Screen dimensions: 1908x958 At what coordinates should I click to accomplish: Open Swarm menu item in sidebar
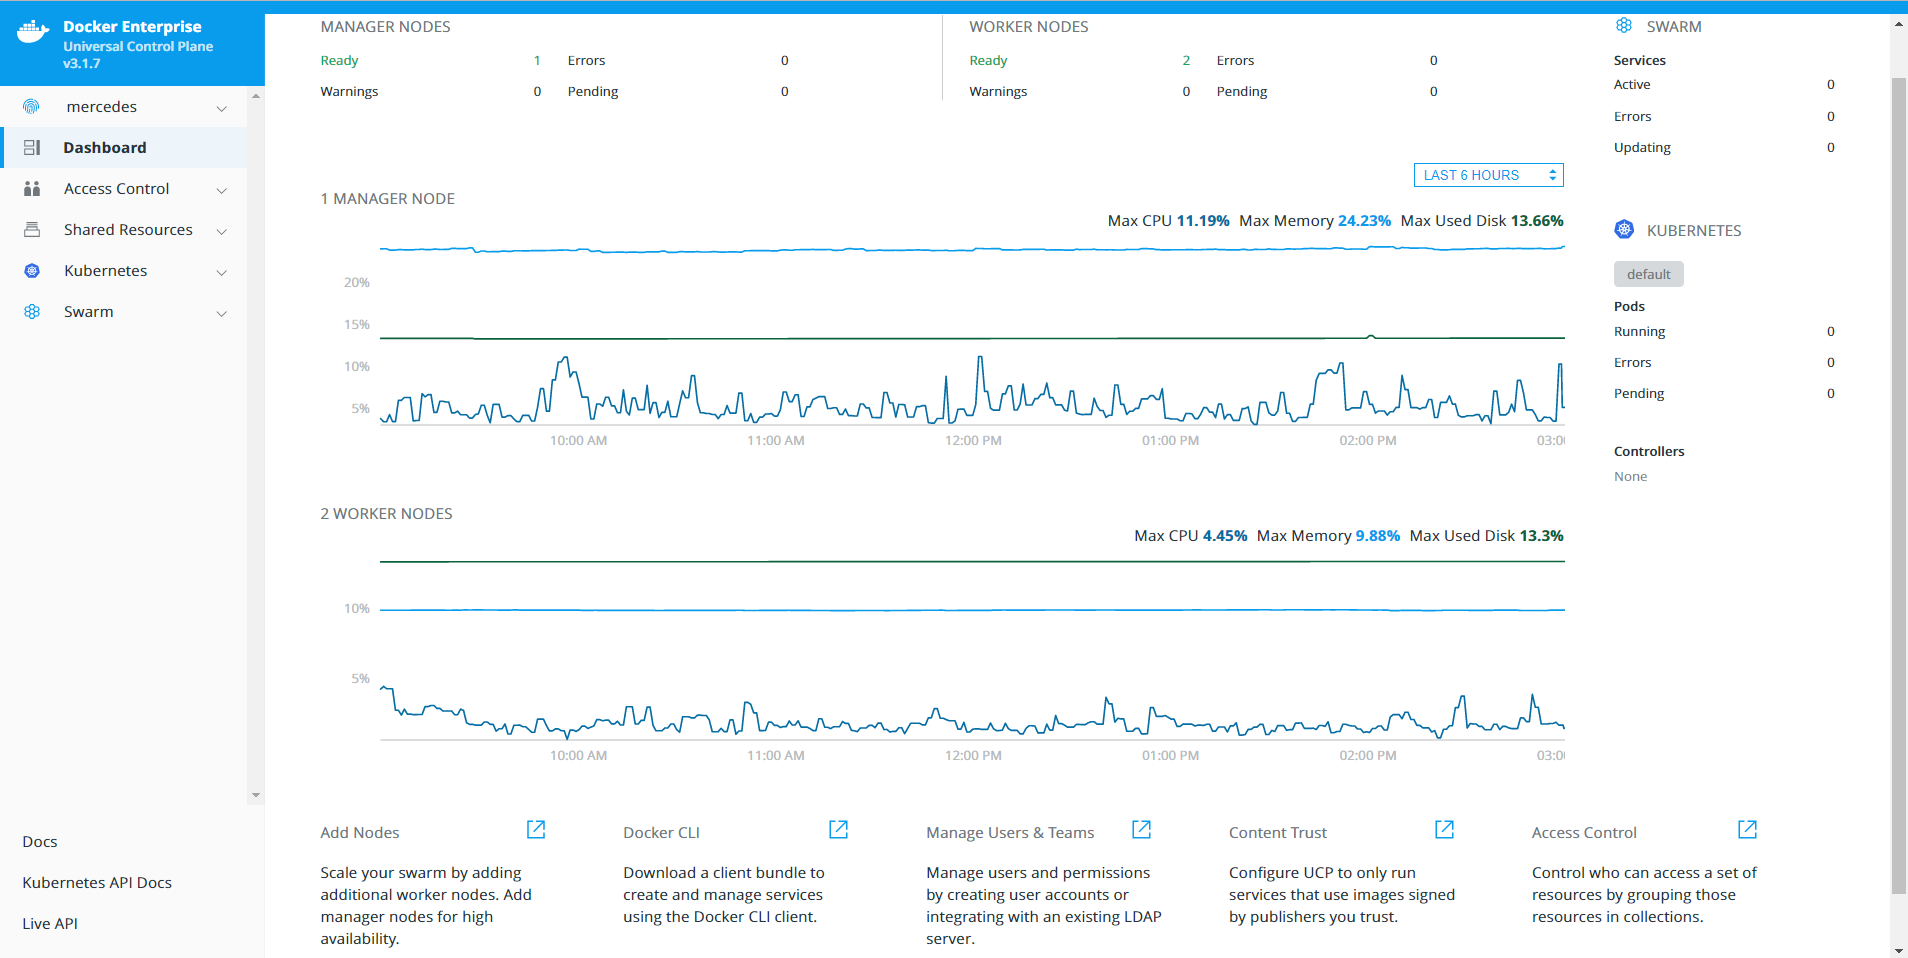point(124,312)
